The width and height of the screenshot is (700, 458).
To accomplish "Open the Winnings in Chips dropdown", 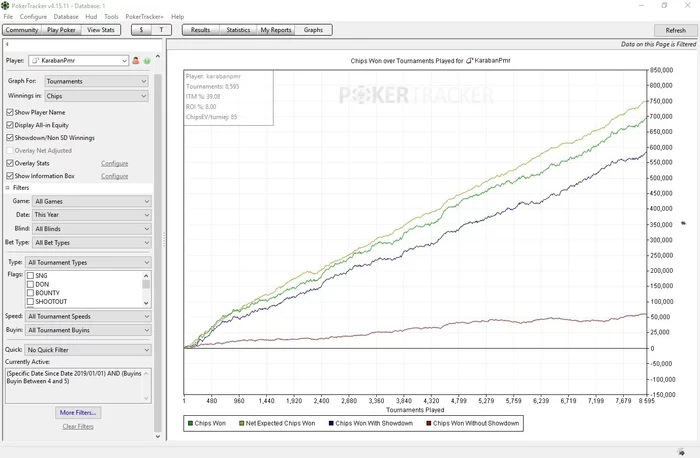I will tap(96, 96).
